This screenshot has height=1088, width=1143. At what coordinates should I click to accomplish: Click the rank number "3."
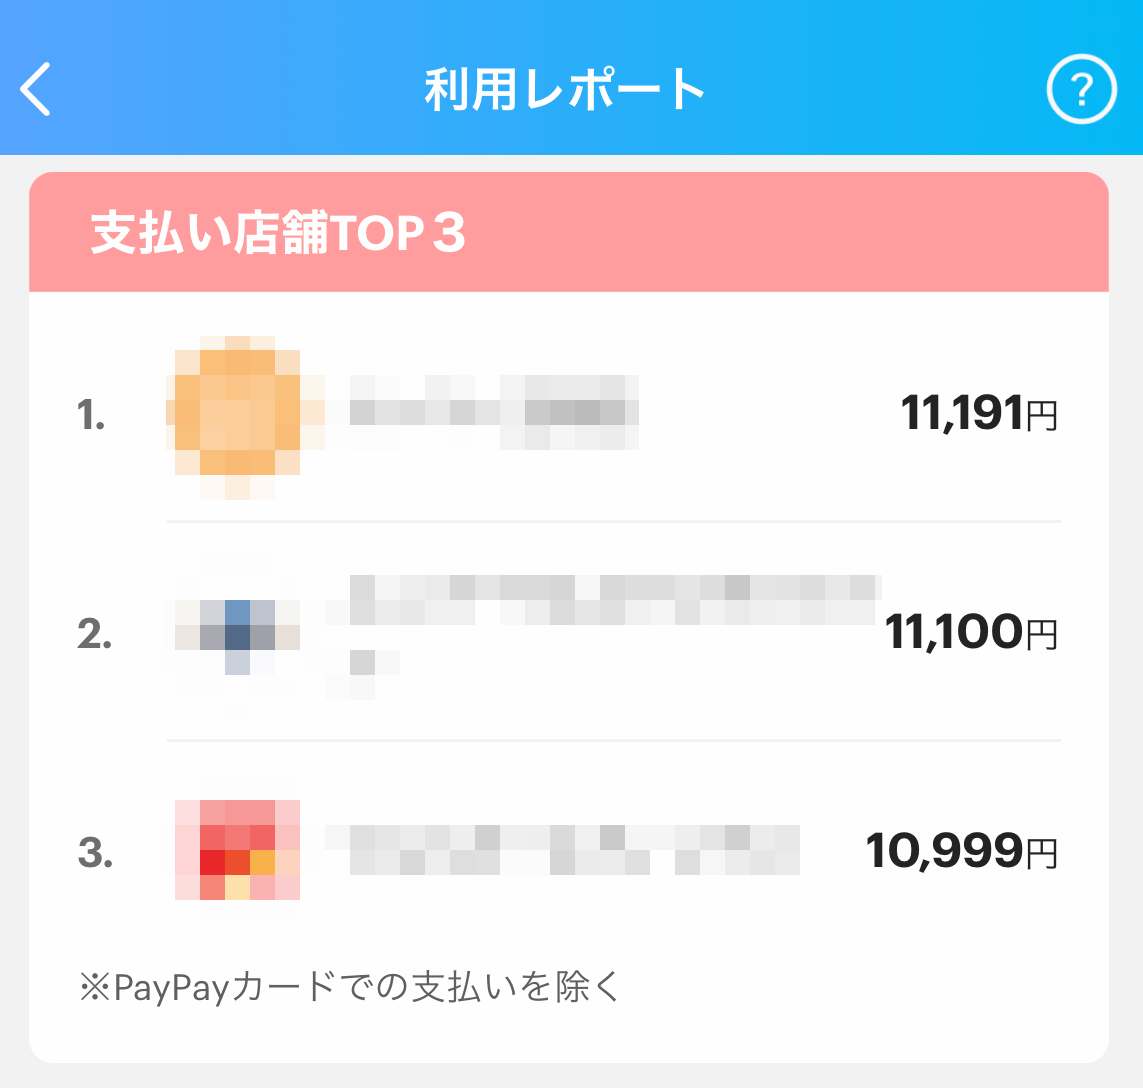coord(95,854)
